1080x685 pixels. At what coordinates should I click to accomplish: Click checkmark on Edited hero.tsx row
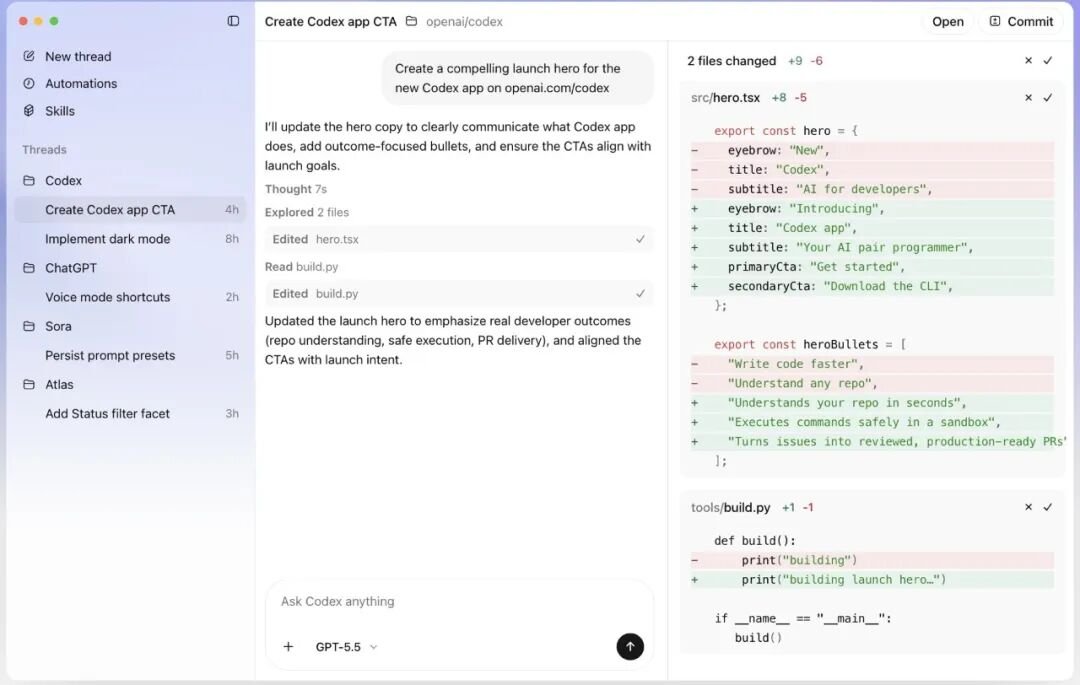point(641,239)
